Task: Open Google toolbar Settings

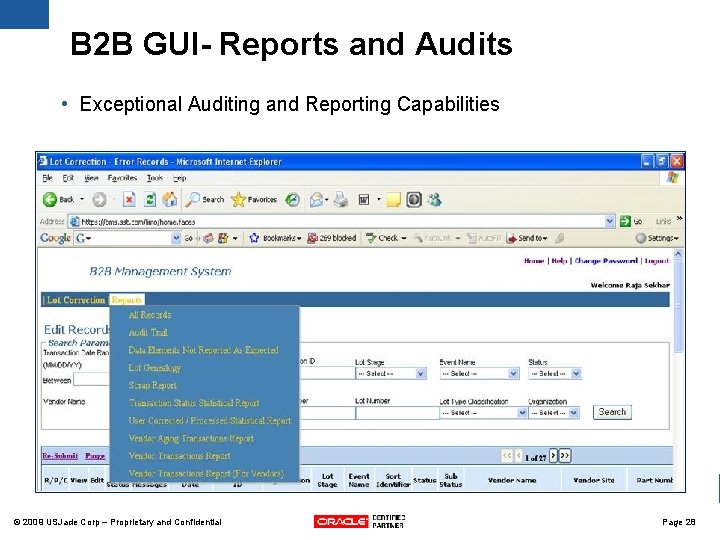Action: pyautogui.click(x=657, y=238)
